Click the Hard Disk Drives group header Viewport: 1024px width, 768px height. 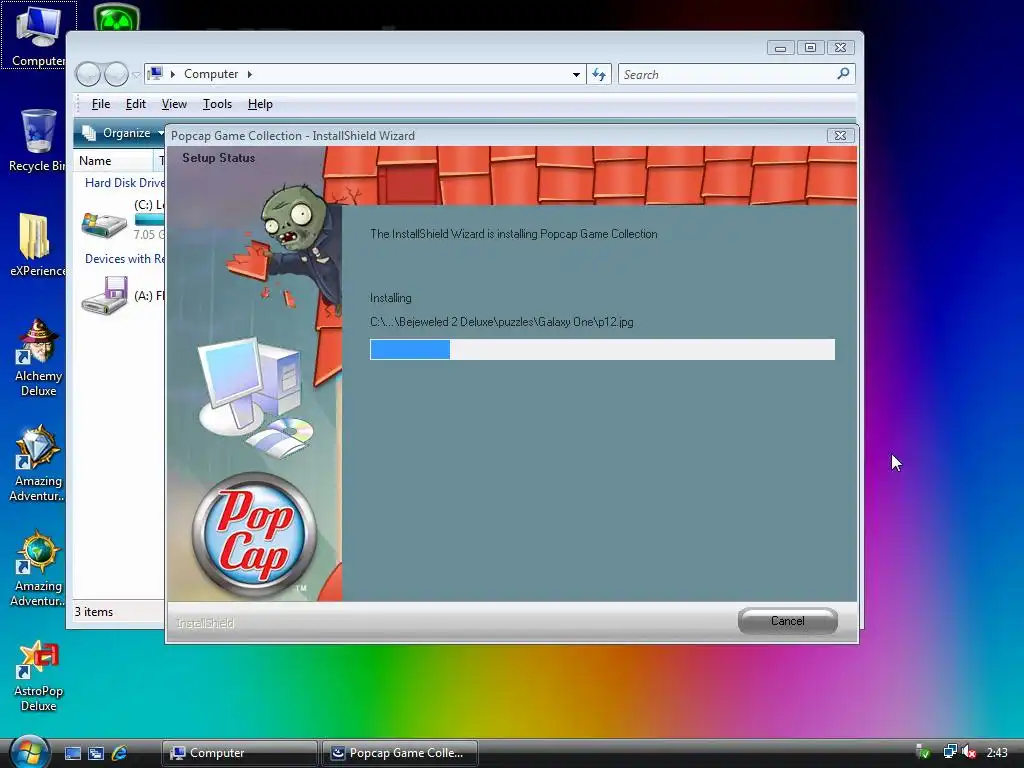click(124, 183)
